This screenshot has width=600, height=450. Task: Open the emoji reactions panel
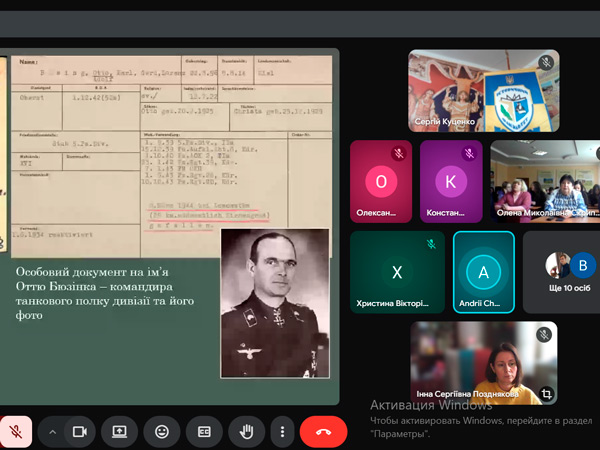(161, 432)
